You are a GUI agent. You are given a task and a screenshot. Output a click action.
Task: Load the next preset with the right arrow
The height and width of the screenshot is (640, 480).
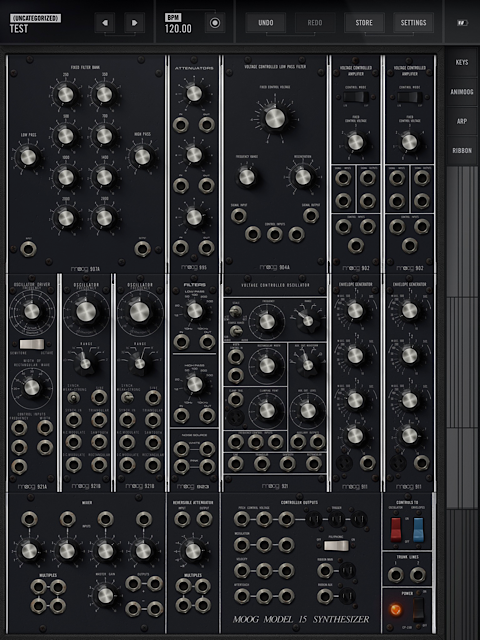134,23
